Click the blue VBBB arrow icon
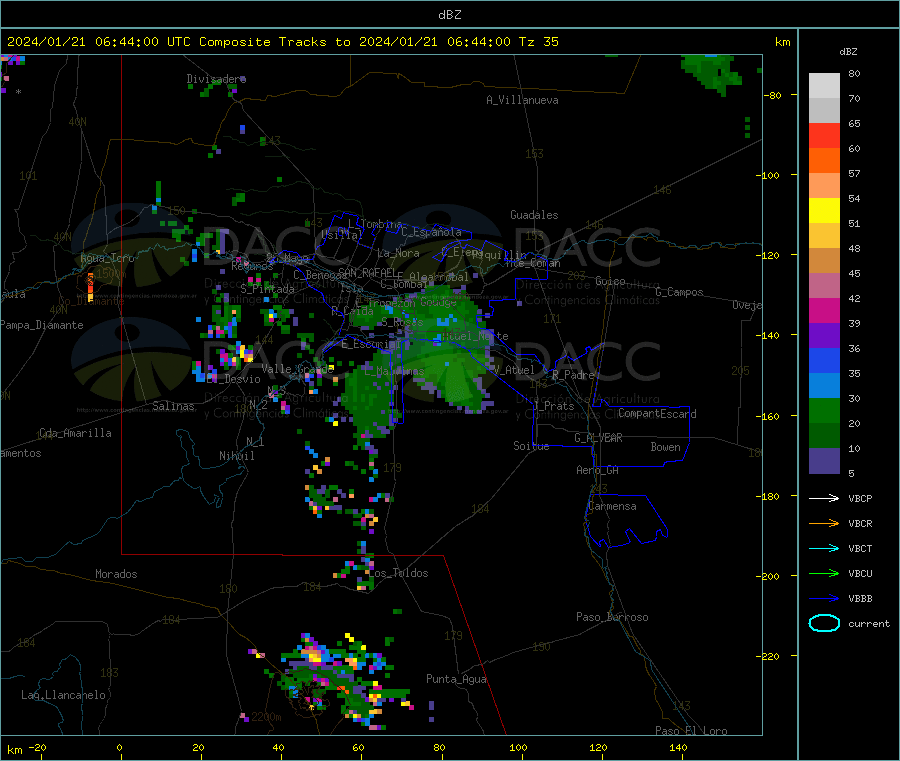The width and height of the screenshot is (900, 761). point(824,599)
